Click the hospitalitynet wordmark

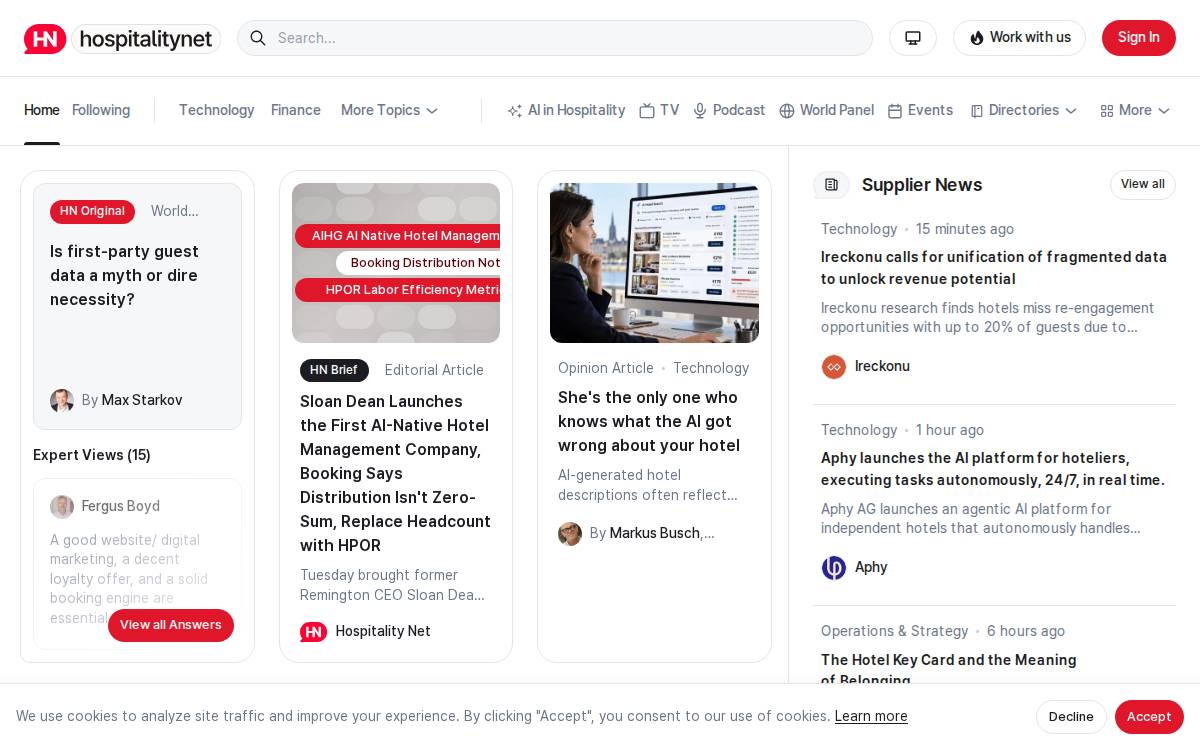pos(146,39)
